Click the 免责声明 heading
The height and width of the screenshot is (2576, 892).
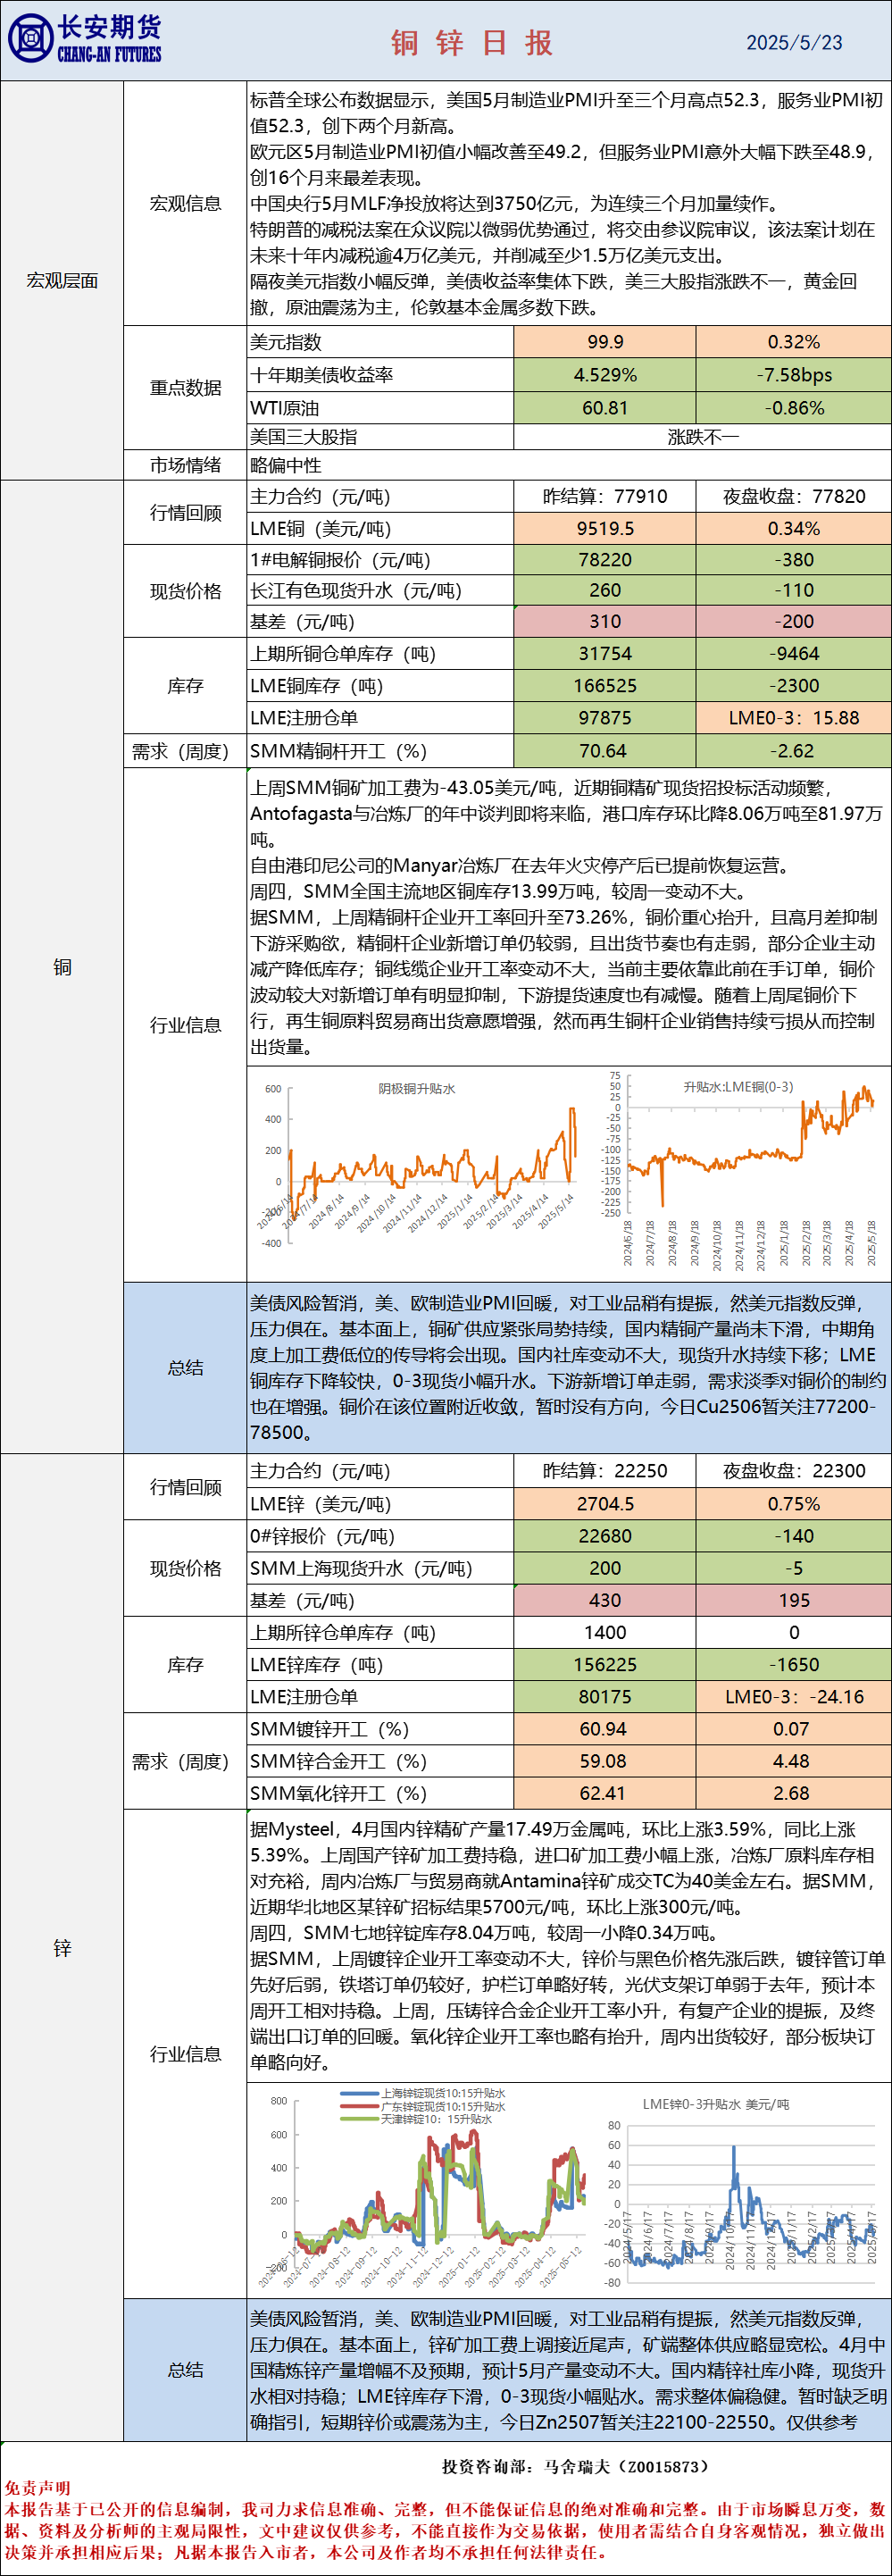point(37,2488)
